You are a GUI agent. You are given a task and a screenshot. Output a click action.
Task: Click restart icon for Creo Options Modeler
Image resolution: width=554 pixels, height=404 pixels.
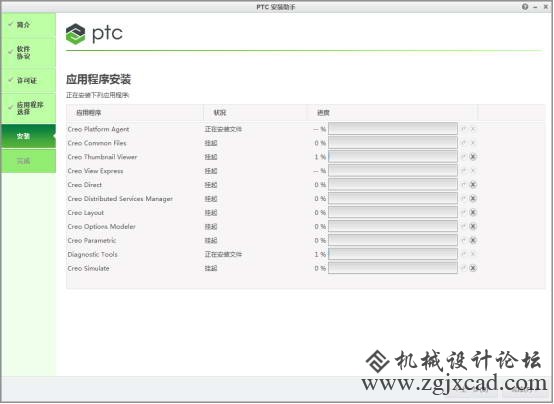click(464, 226)
